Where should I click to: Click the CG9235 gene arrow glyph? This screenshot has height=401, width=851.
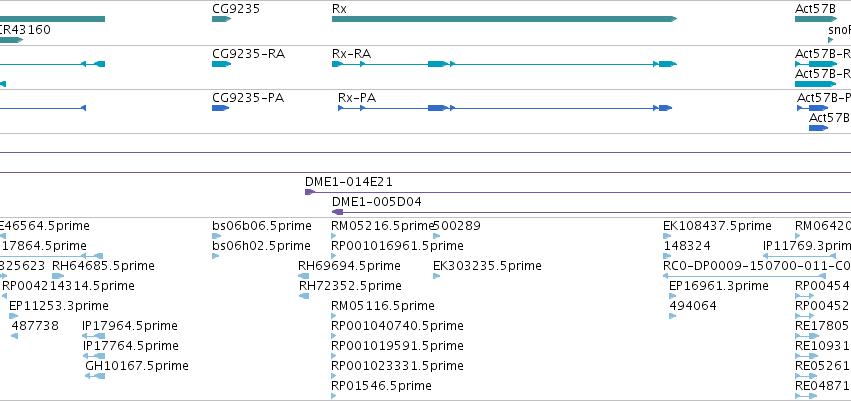pyautogui.click(x=221, y=19)
